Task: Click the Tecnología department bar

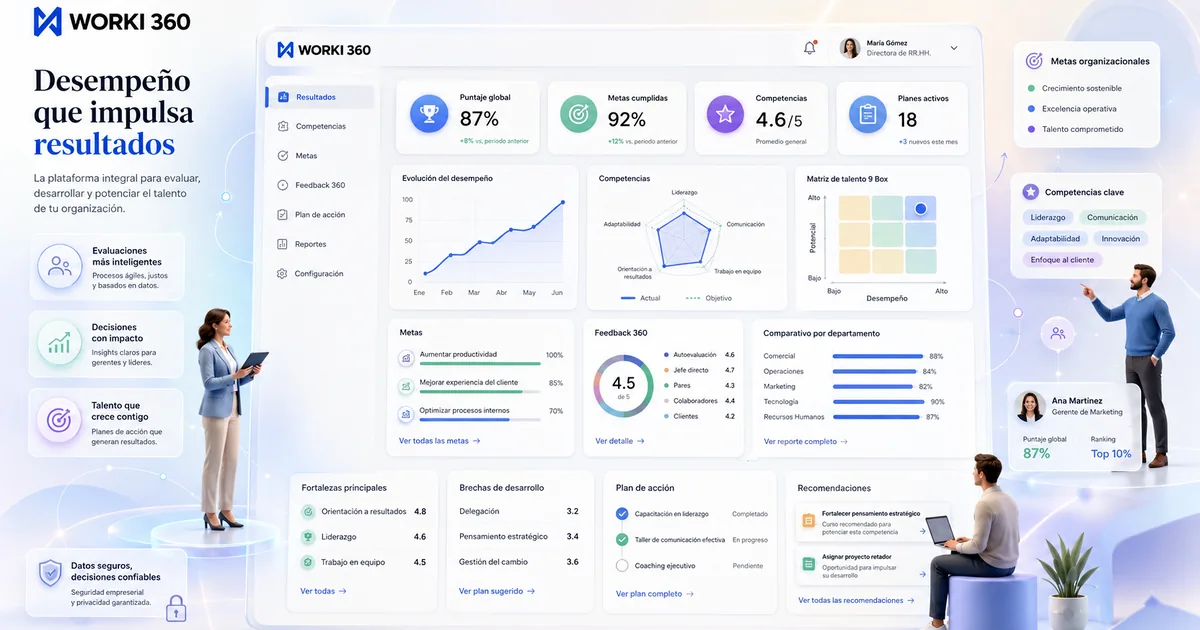Action: tap(879, 402)
